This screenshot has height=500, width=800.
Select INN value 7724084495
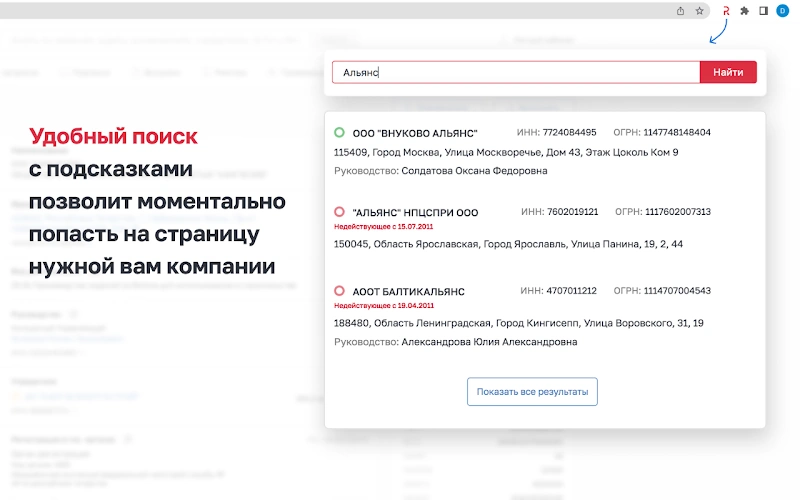(569, 133)
